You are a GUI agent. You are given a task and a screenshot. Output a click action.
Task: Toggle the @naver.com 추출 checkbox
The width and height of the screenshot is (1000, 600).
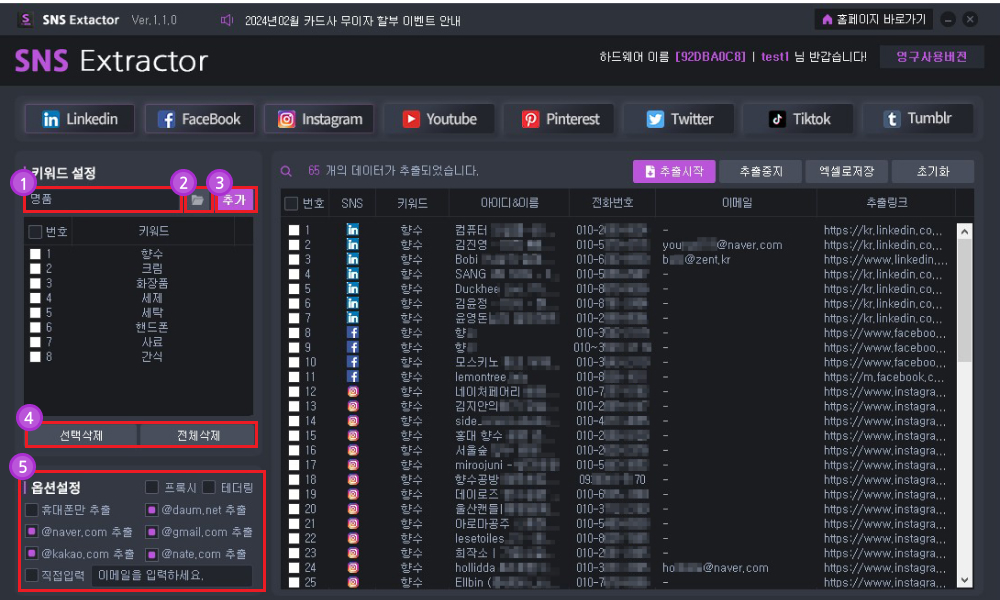31,531
